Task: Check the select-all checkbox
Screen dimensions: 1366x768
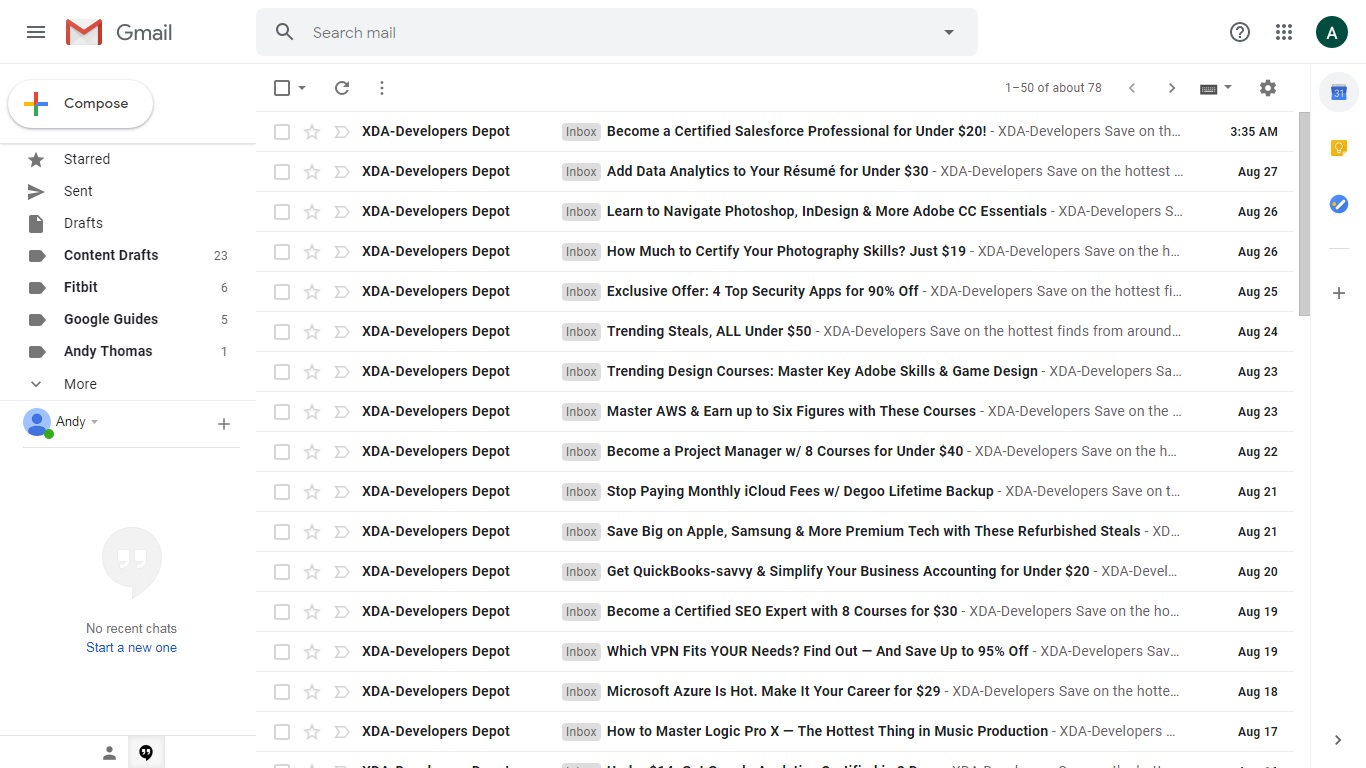Action: (x=282, y=88)
